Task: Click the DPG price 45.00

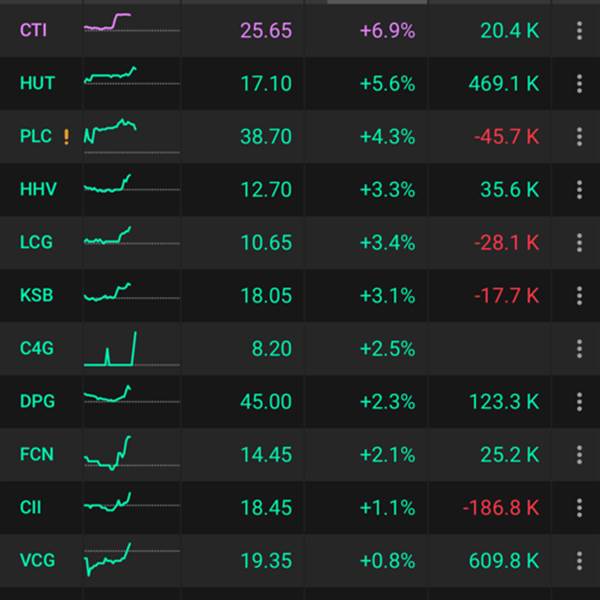Action: (x=266, y=401)
